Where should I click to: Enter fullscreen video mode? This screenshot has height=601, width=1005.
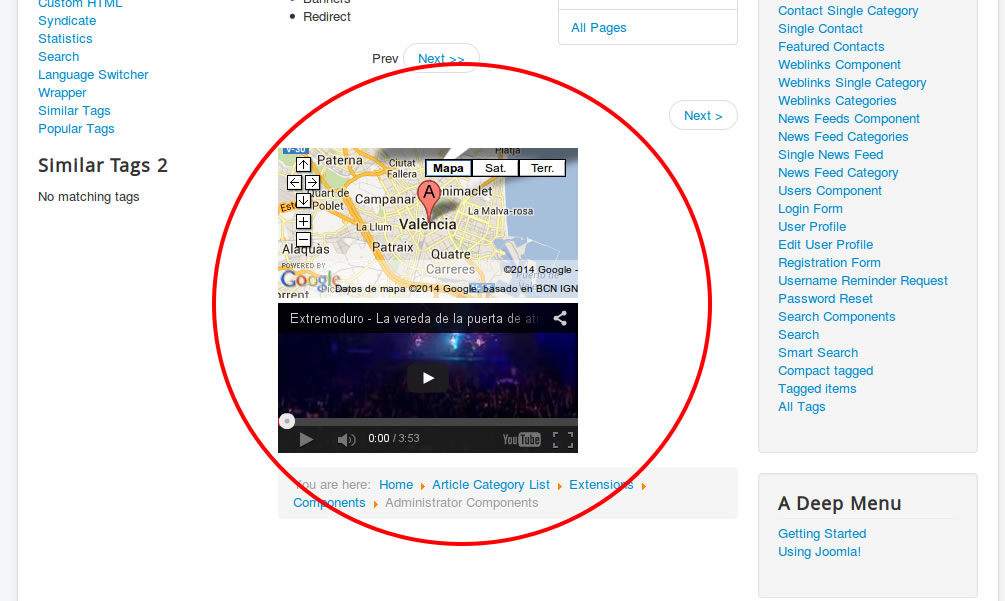click(563, 439)
